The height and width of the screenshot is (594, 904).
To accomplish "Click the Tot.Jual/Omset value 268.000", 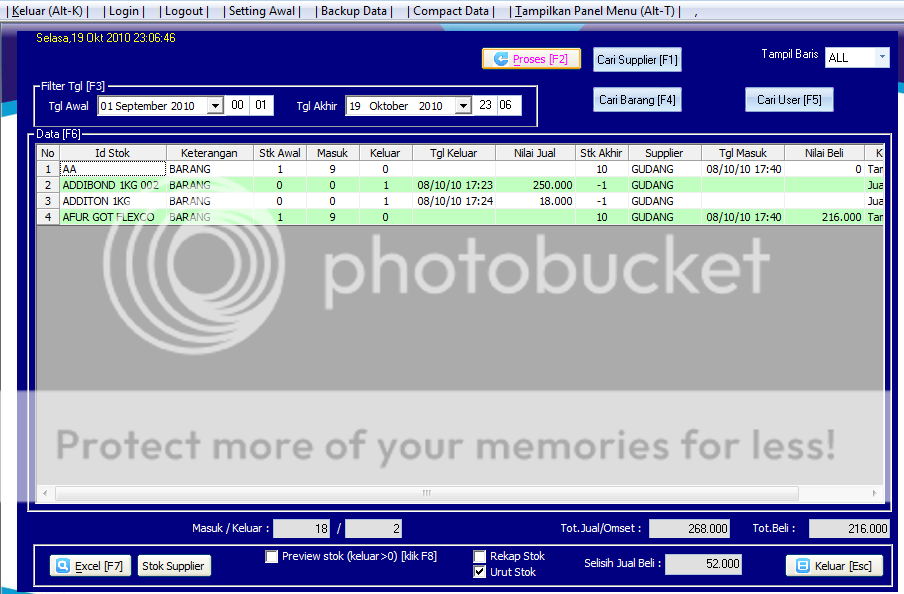I will (690, 528).
